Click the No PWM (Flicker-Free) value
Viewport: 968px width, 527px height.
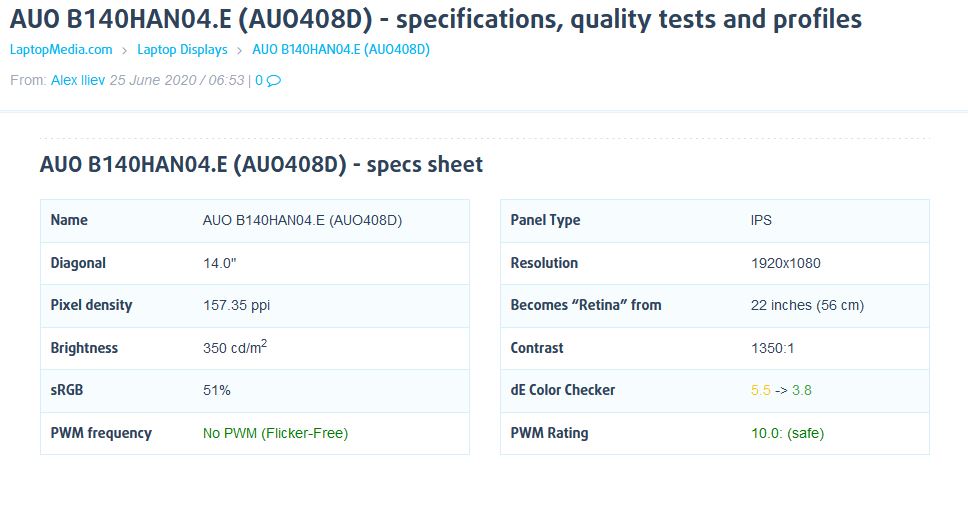pyautogui.click(x=275, y=433)
